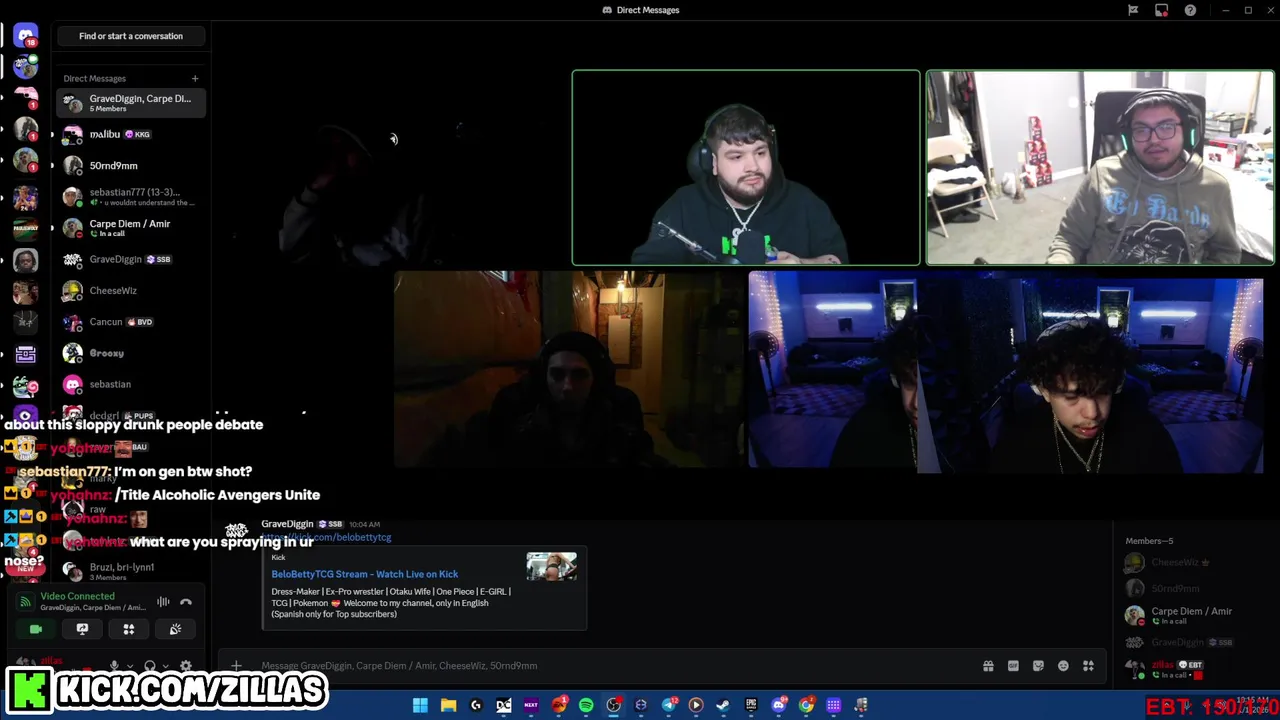This screenshot has width=1280, height=720.
Task: Open apps icon in message bar
Action: click(x=1088, y=666)
